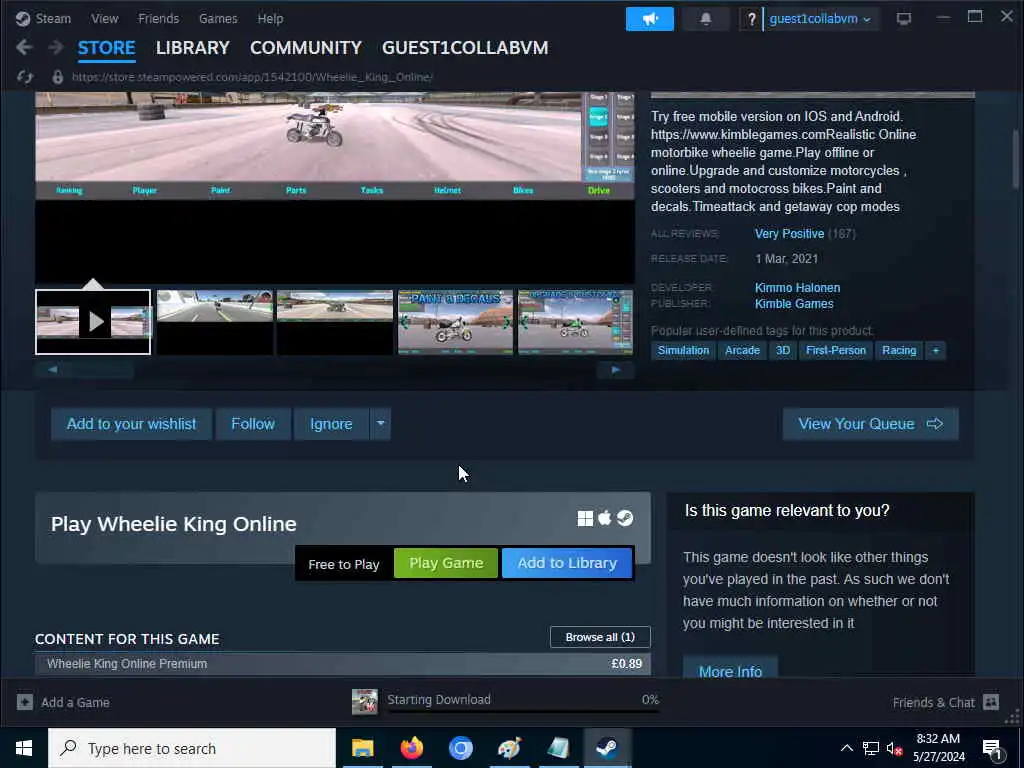1024x768 pixels.
Task: Select the First-Person tag
Action: click(x=836, y=351)
